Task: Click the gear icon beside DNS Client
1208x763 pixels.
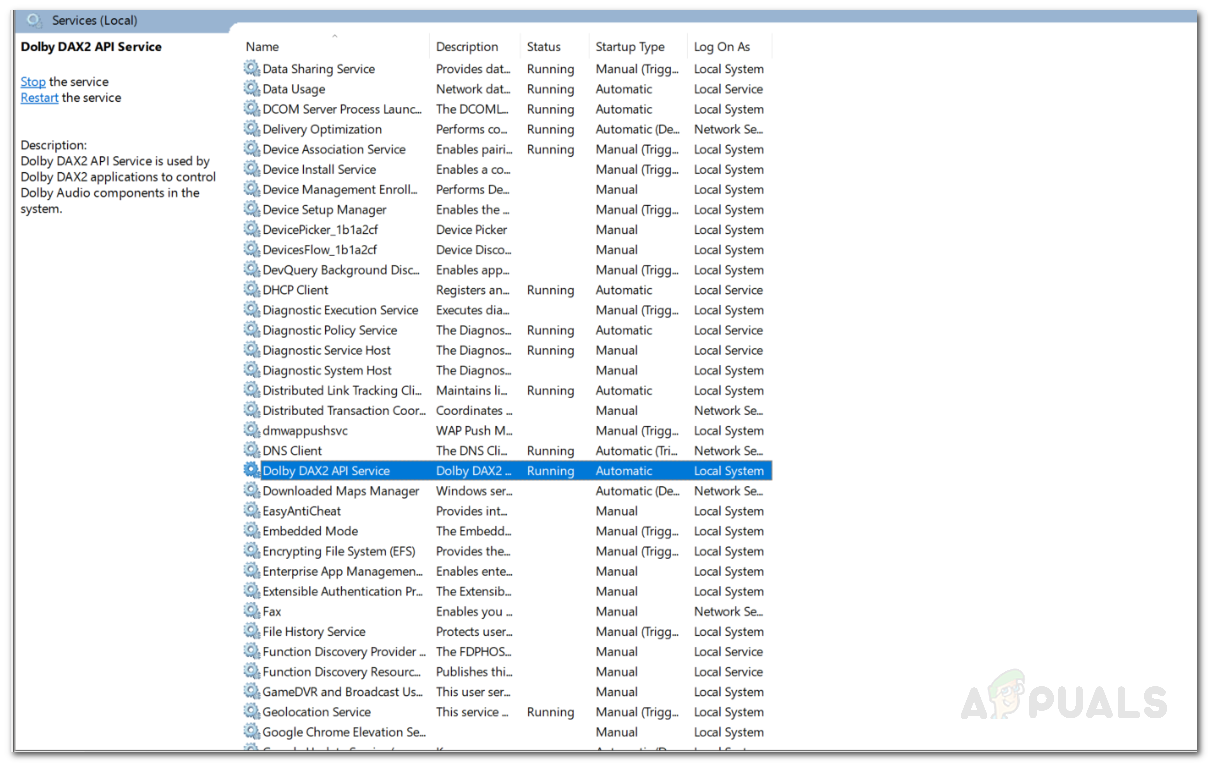Action: (252, 451)
